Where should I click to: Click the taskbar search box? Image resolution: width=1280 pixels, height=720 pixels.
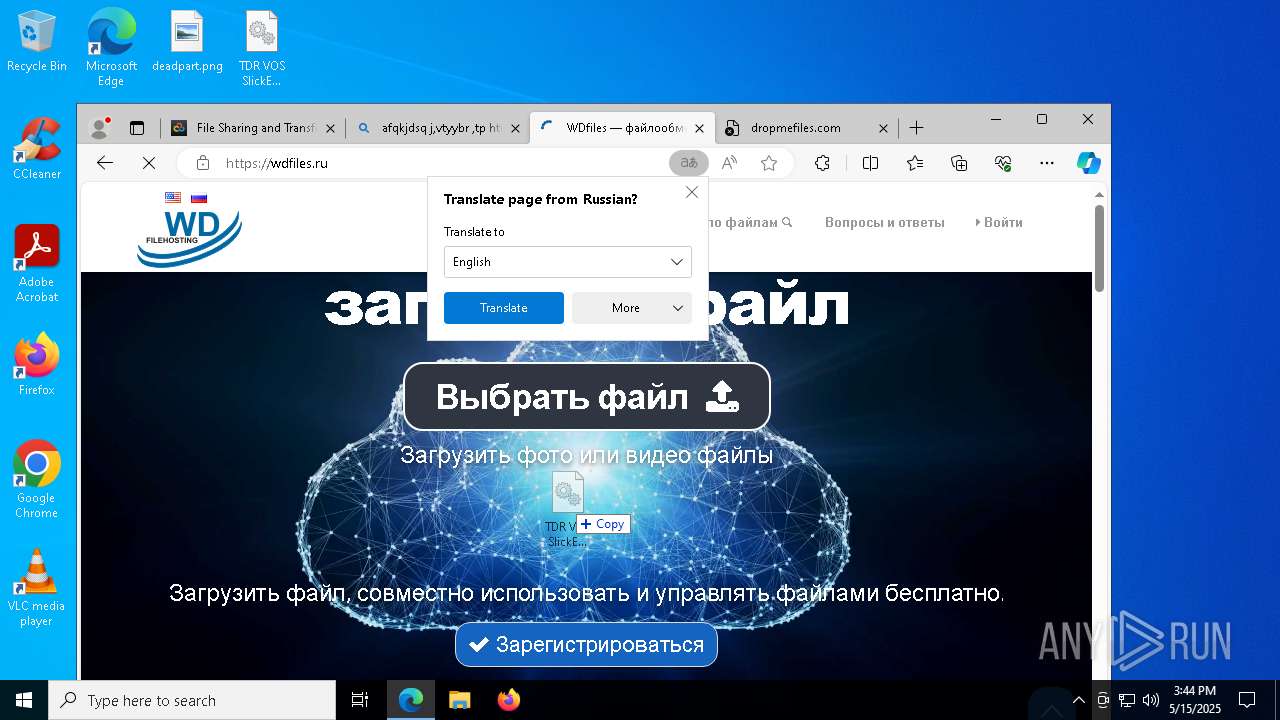point(192,700)
